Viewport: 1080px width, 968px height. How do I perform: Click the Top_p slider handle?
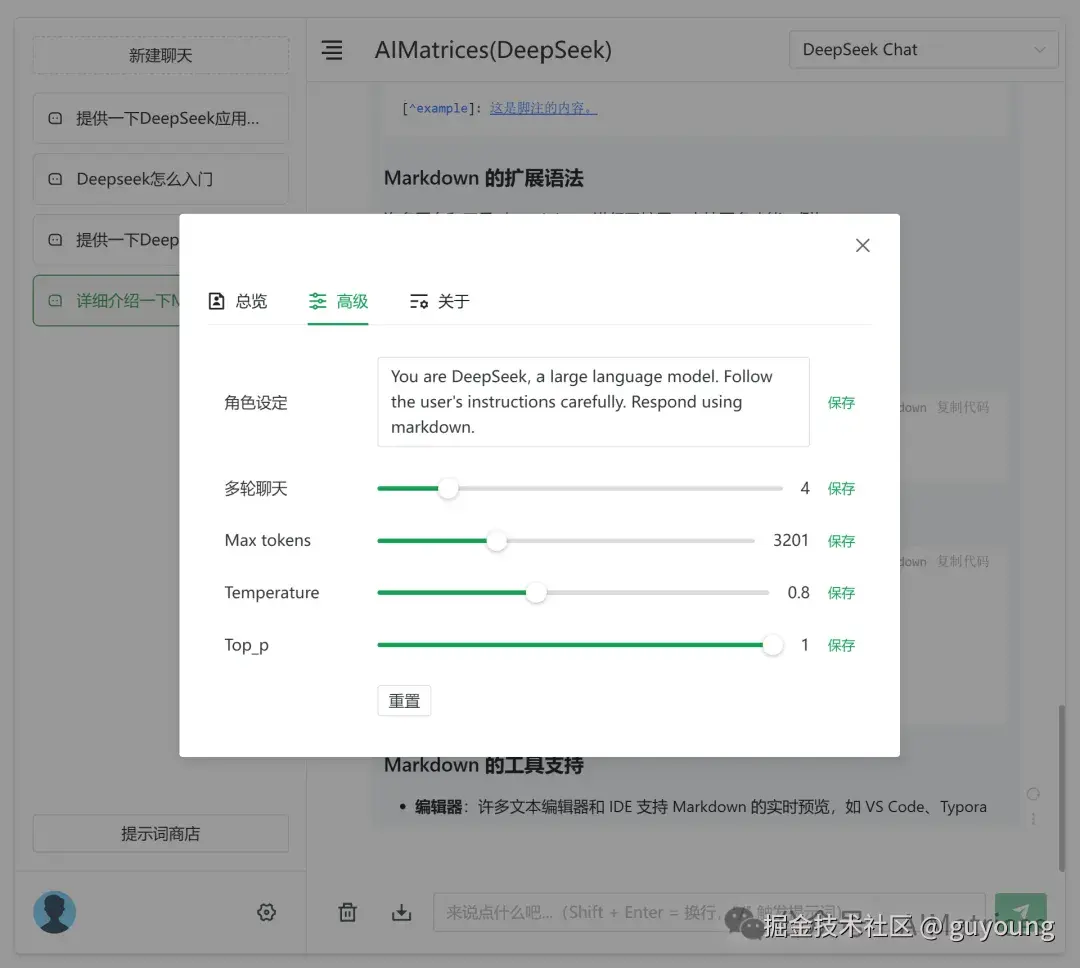click(x=772, y=645)
